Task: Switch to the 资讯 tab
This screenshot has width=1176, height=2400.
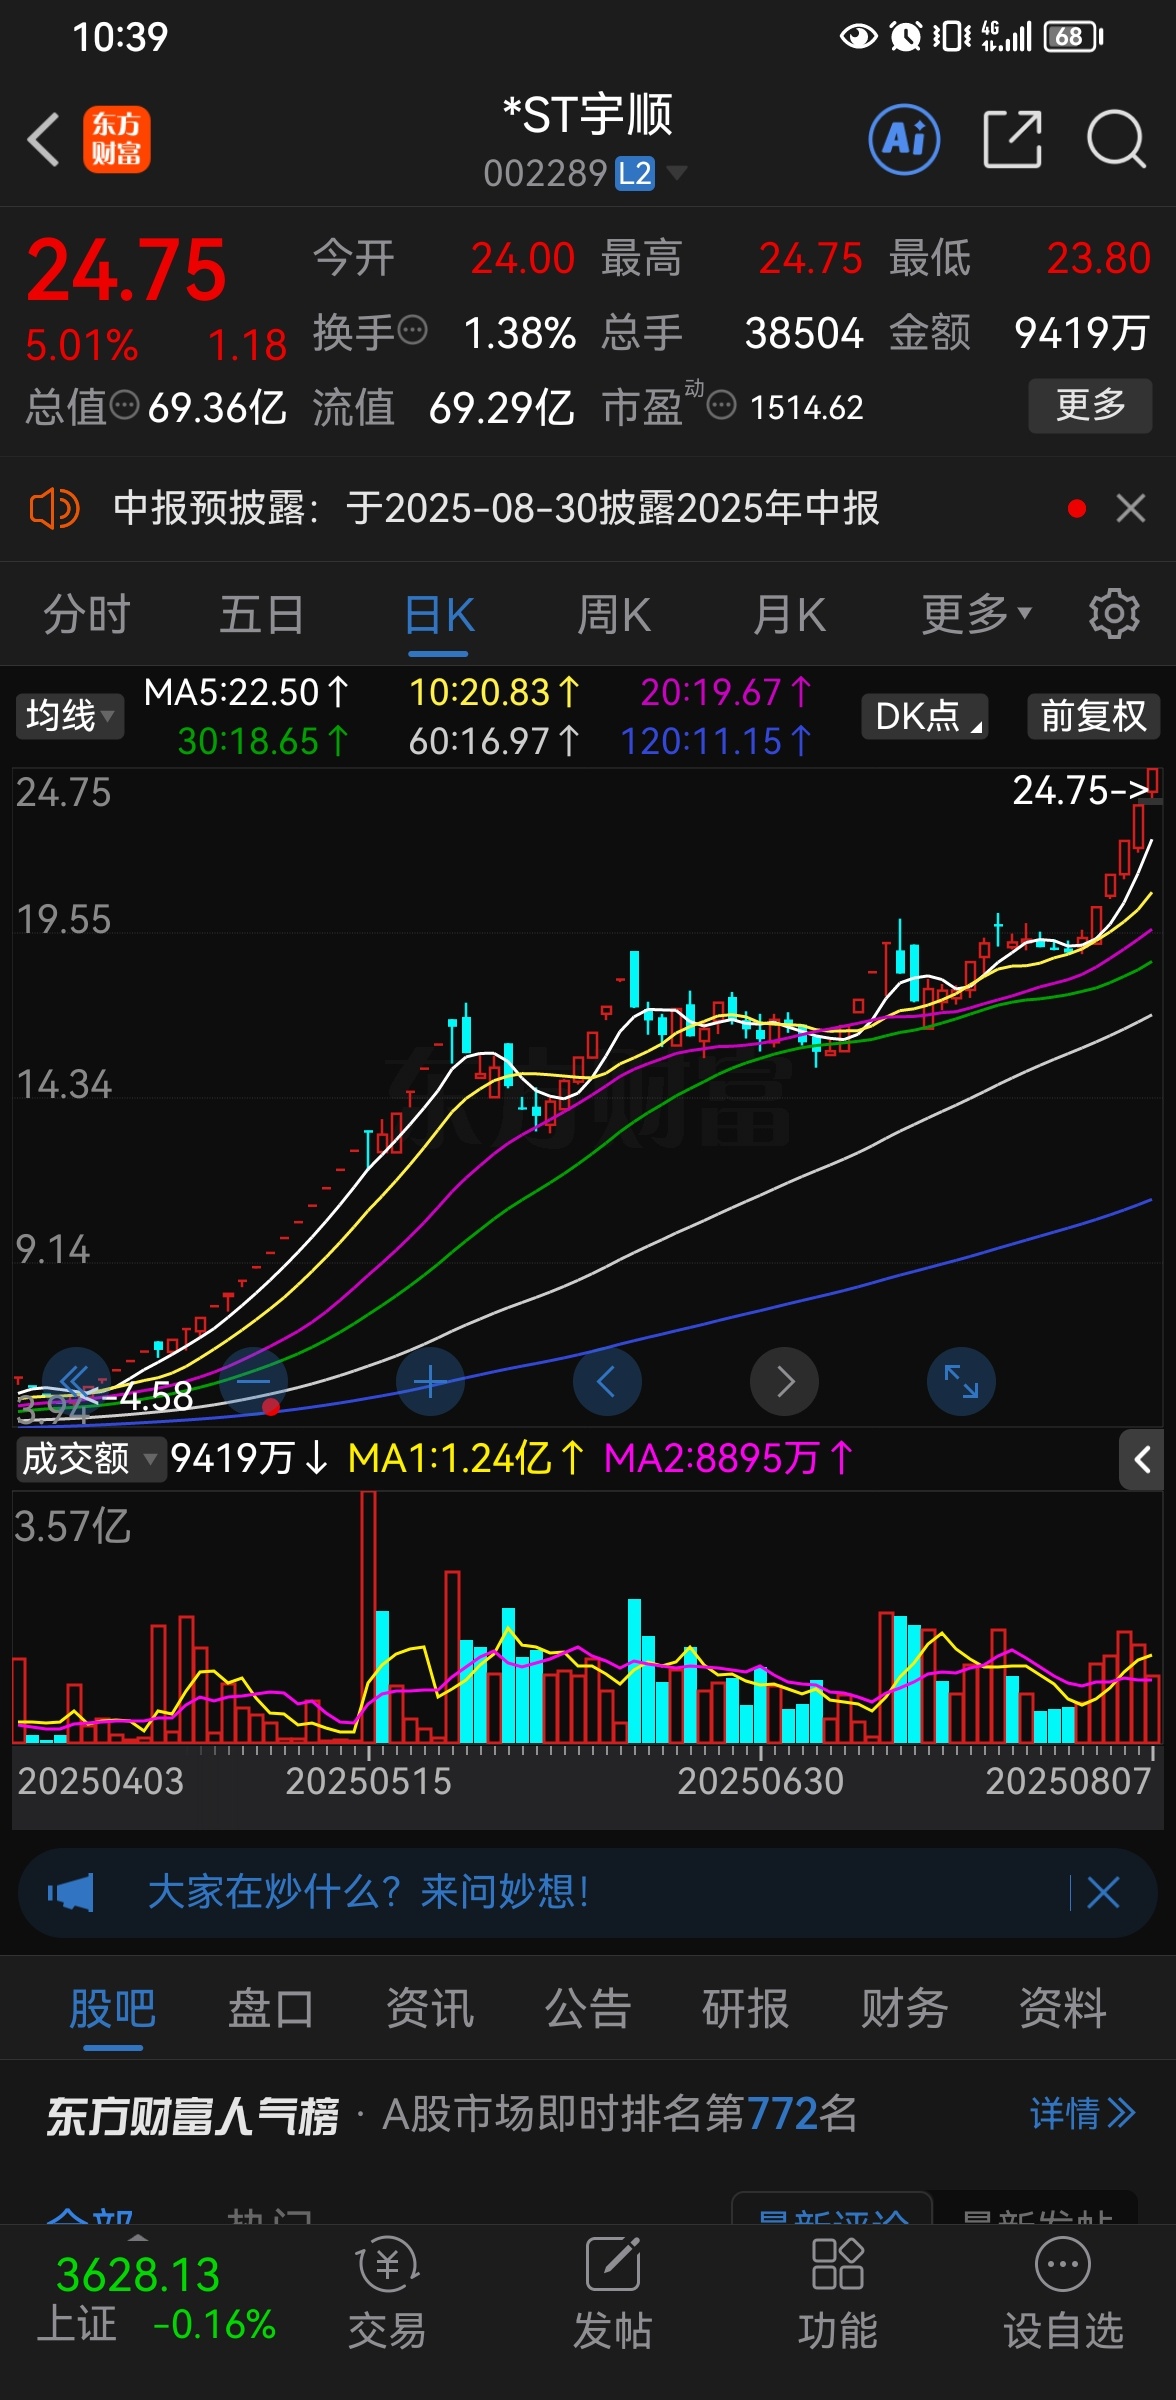Action: click(429, 2008)
